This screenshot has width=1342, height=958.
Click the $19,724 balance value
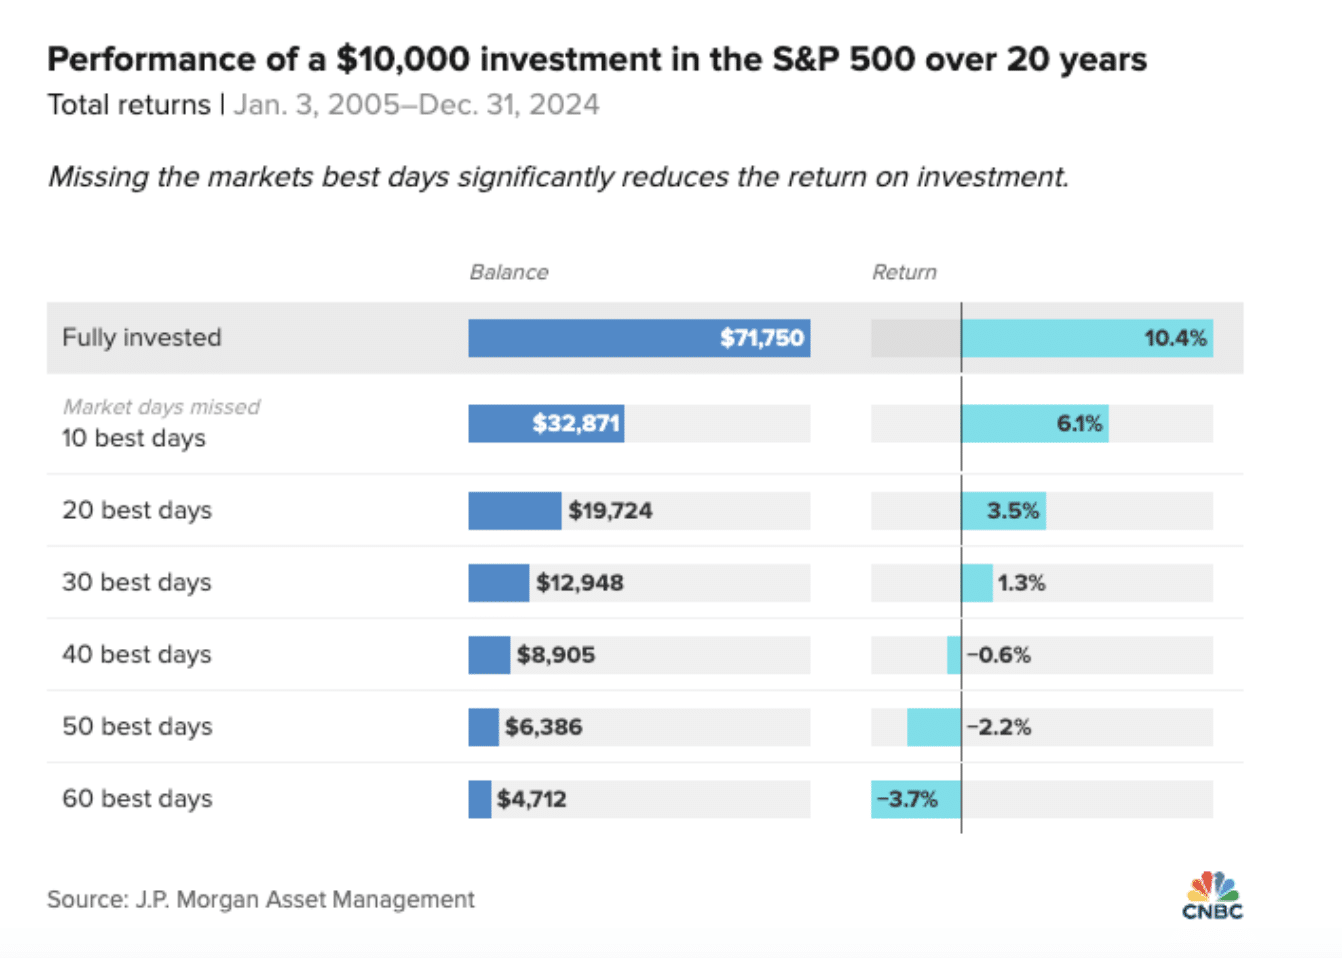coord(610,511)
